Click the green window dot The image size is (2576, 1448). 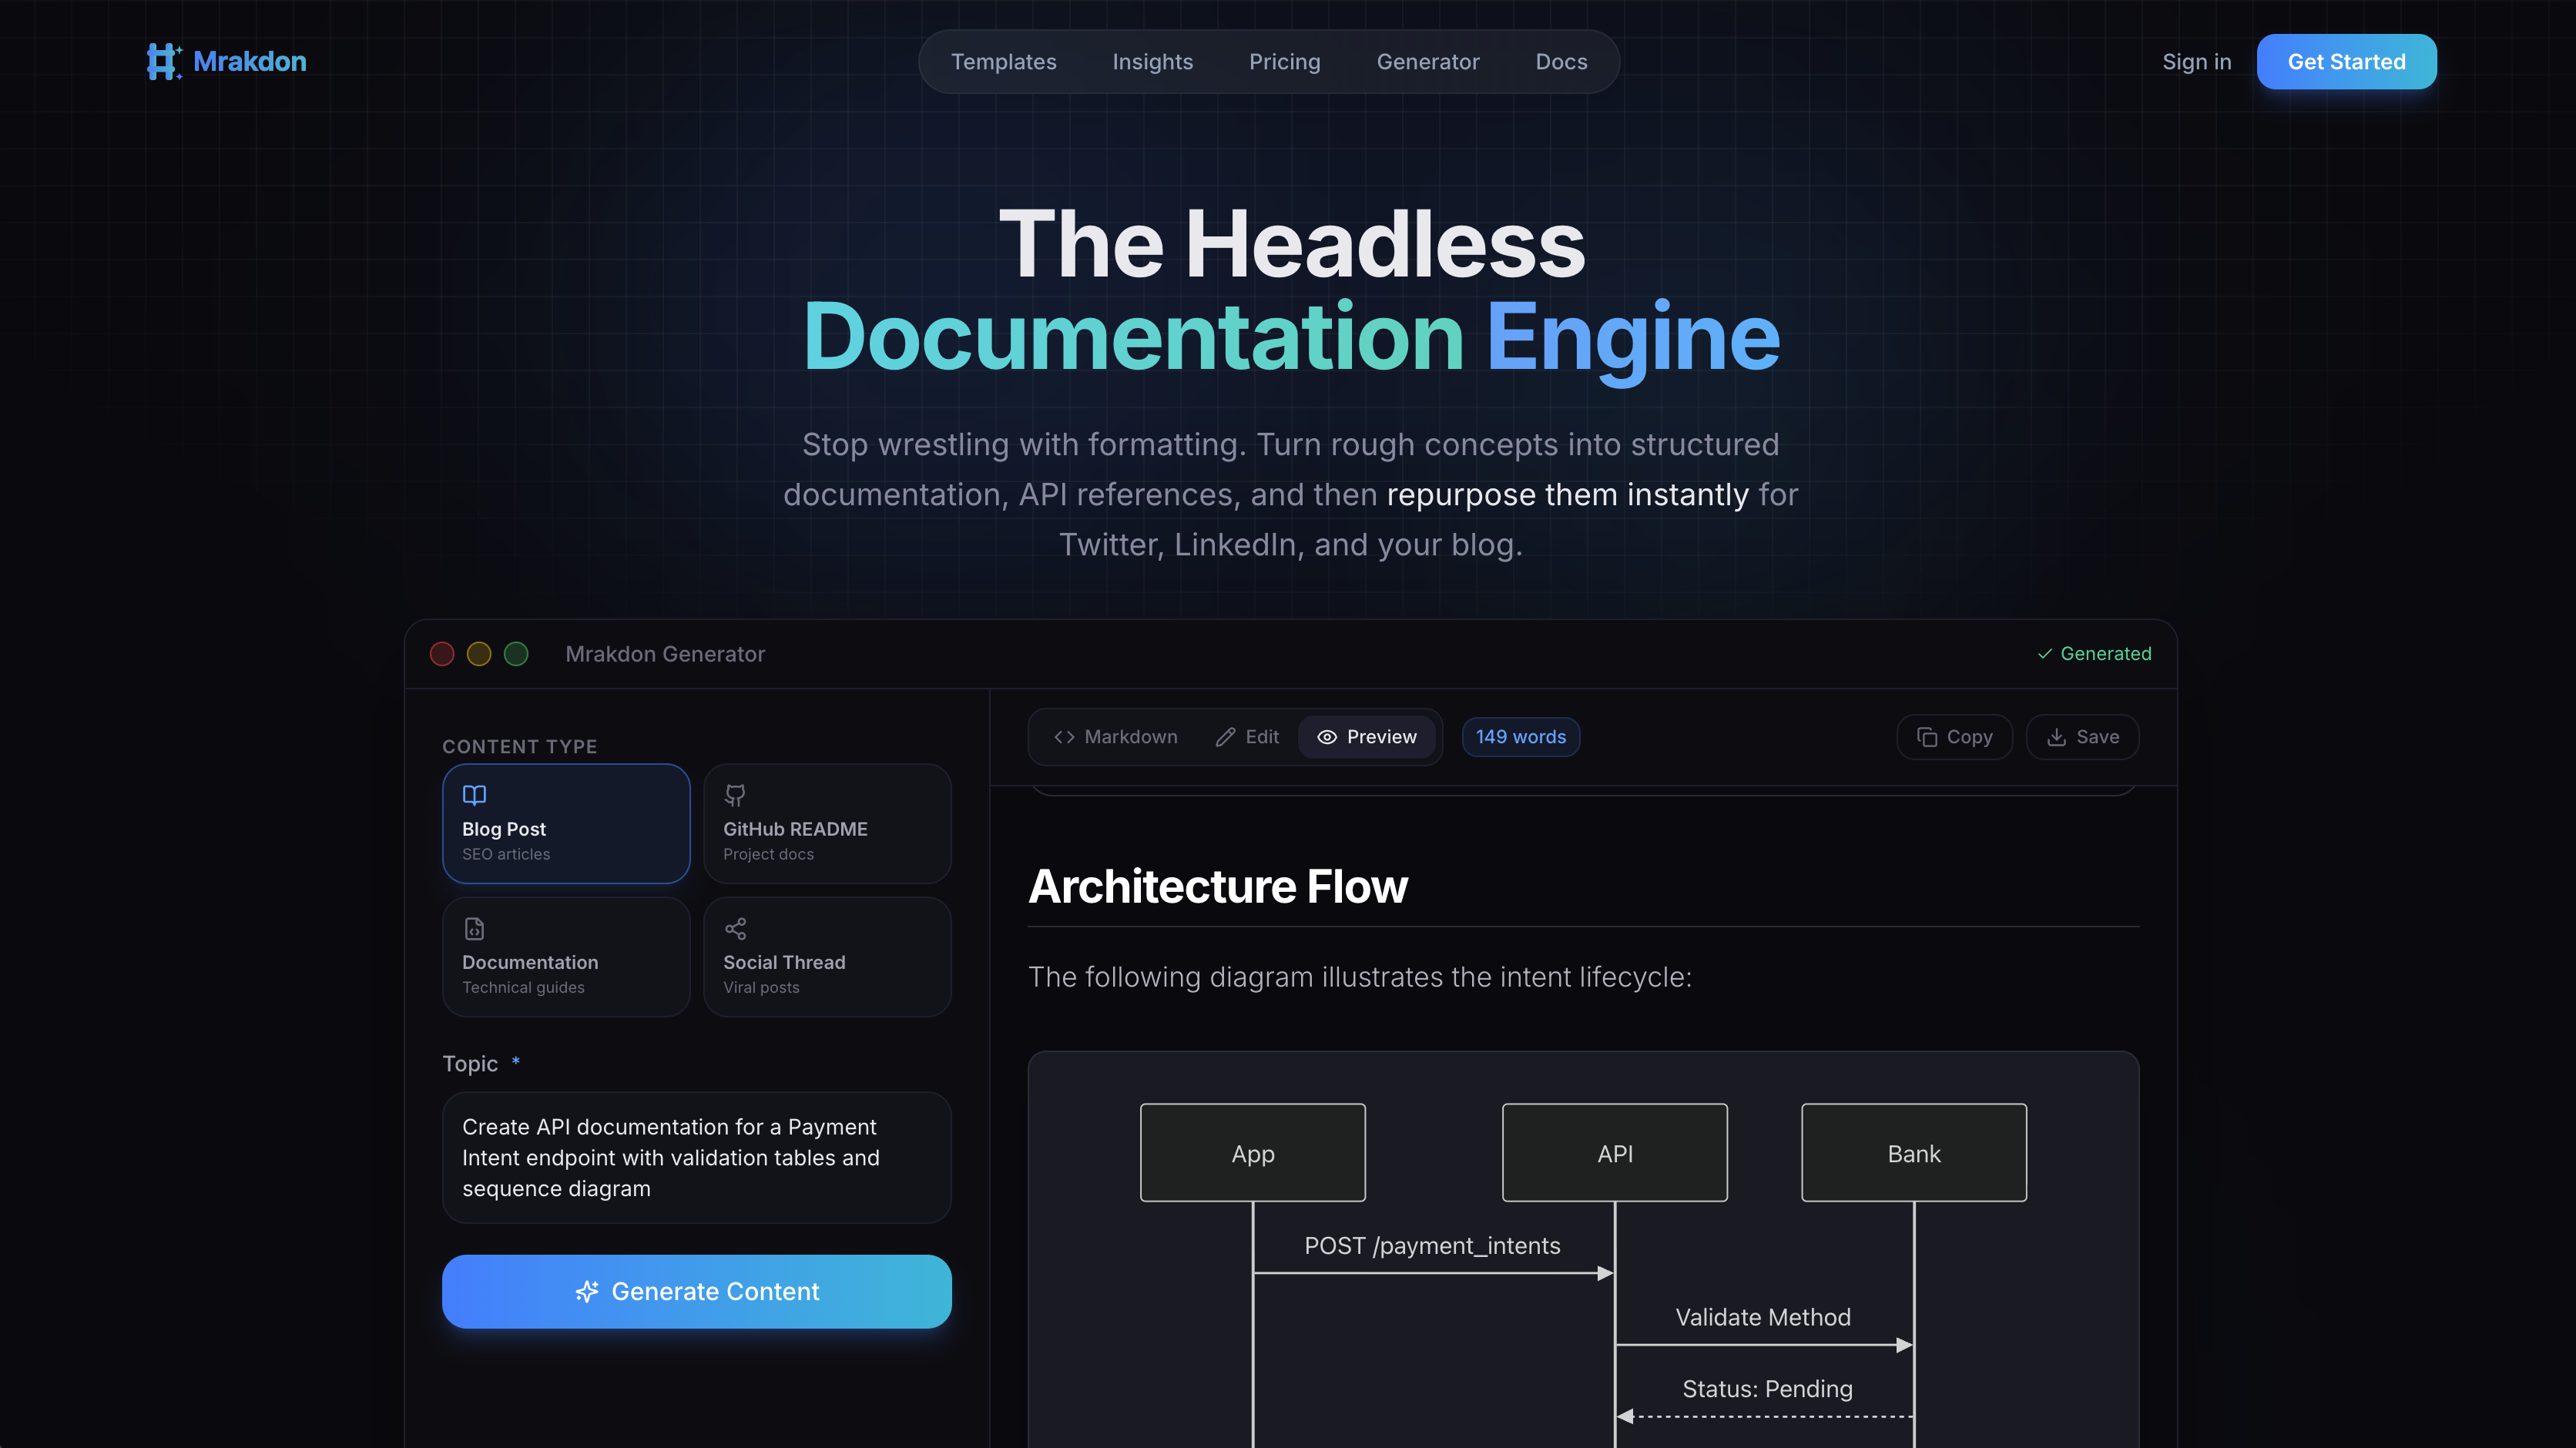[x=516, y=654]
